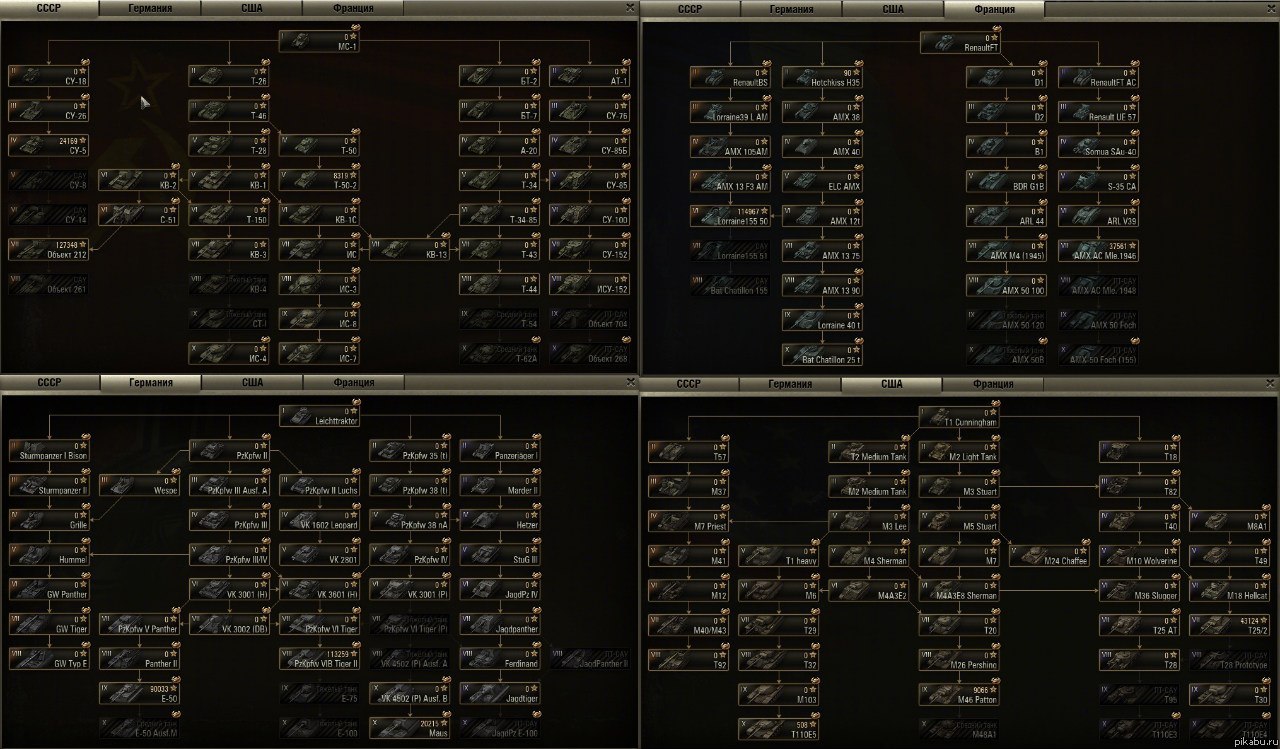The width and height of the screenshot is (1280, 749).
Task: Switch to СССР tab in the French tree panel
Action: (689, 8)
